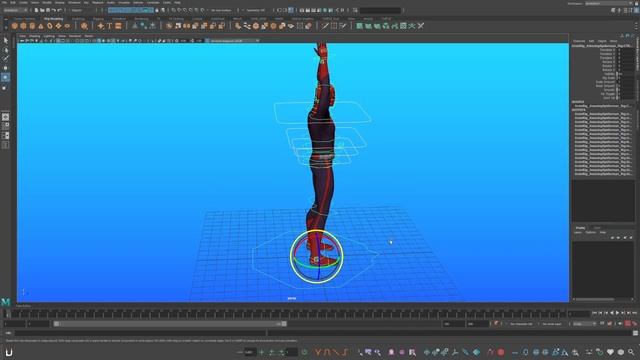Click the SVG tool shelf icon

pos(118,26)
